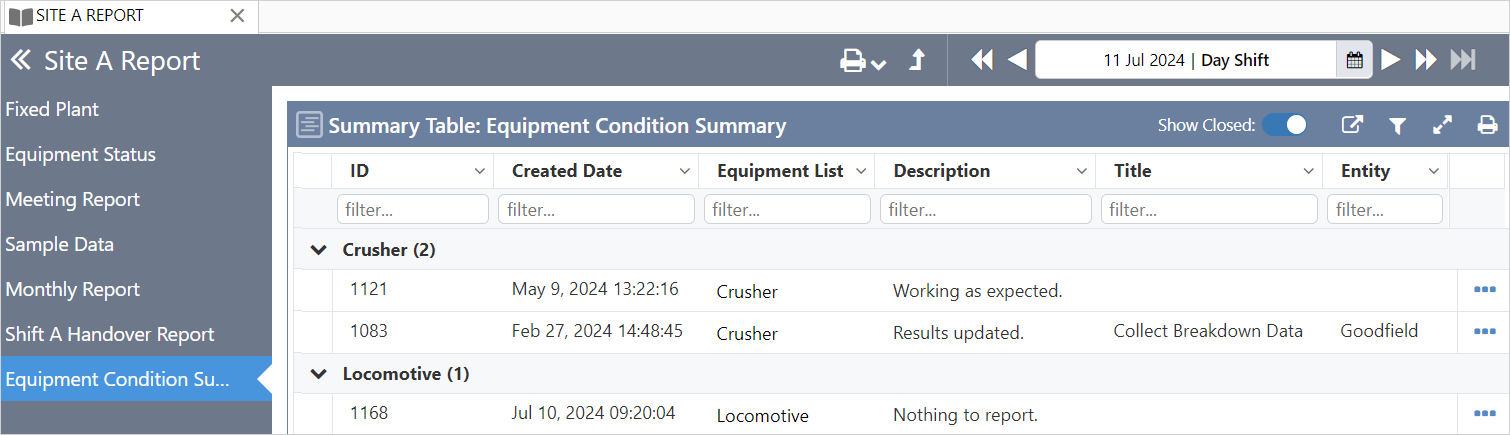
Task: Jump back with the double-left arrow
Action: (x=982, y=60)
